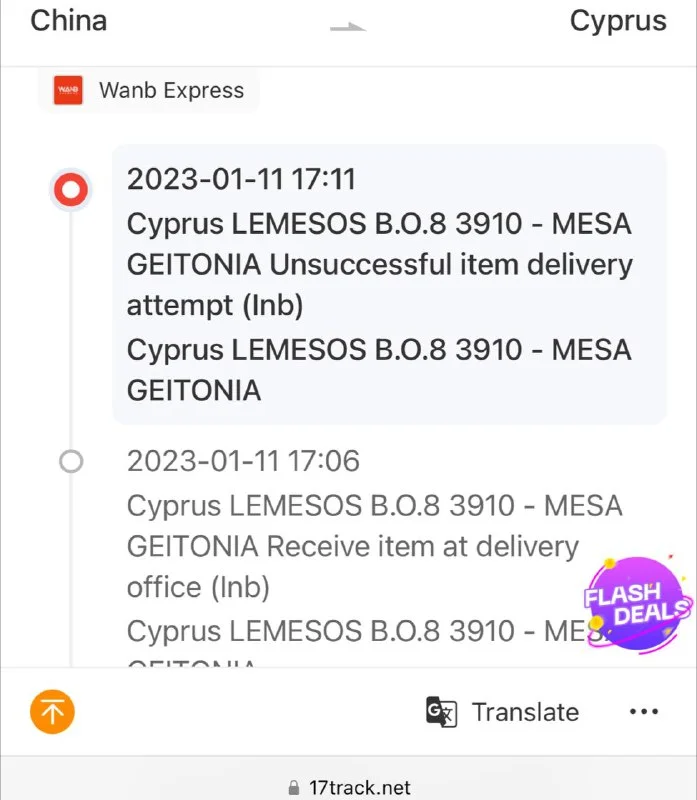Select the red latest-event timeline marker

click(x=71, y=189)
